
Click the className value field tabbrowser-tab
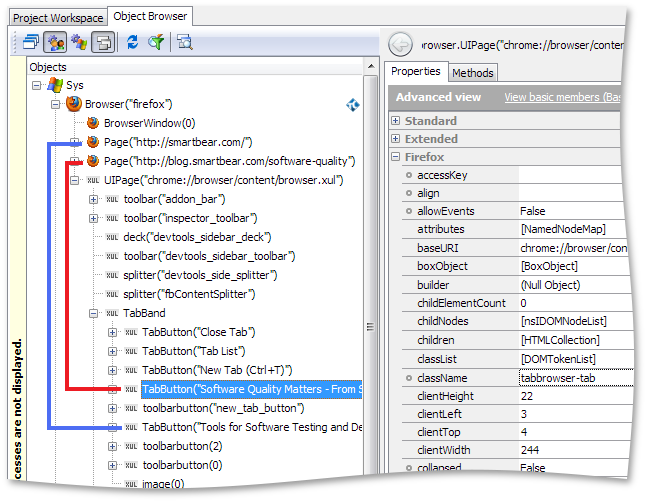tap(576, 378)
